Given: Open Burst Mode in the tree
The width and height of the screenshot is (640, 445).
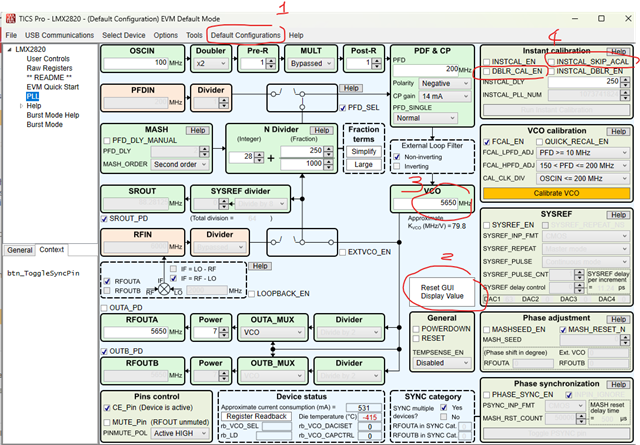Looking at the screenshot, I should [x=44, y=125].
